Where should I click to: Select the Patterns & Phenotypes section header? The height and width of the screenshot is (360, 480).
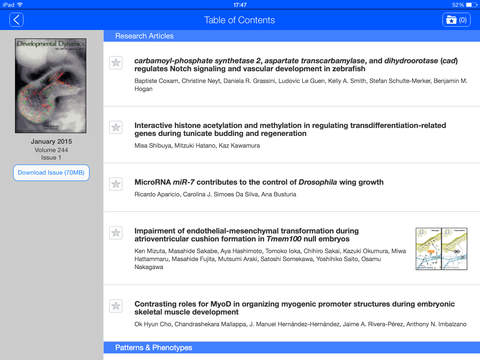click(x=292, y=348)
